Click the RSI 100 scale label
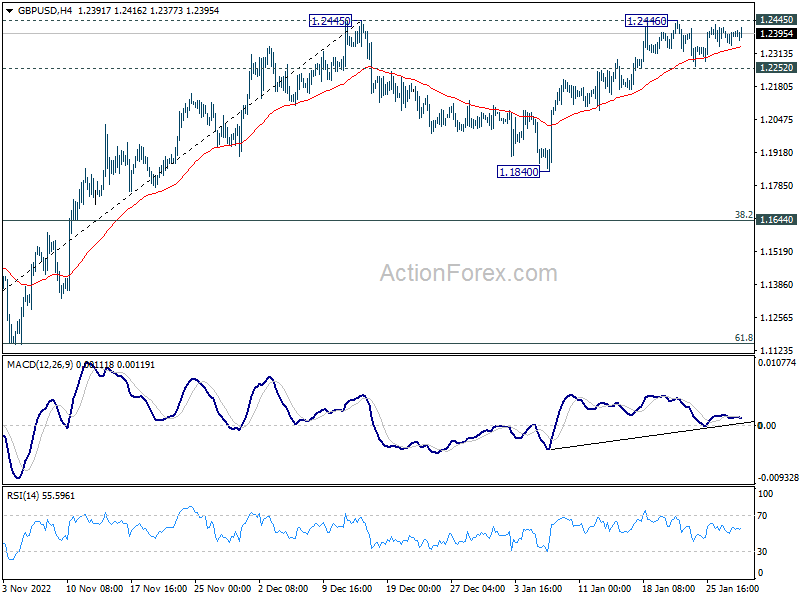The height and width of the screenshot is (600, 800). pos(766,493)
